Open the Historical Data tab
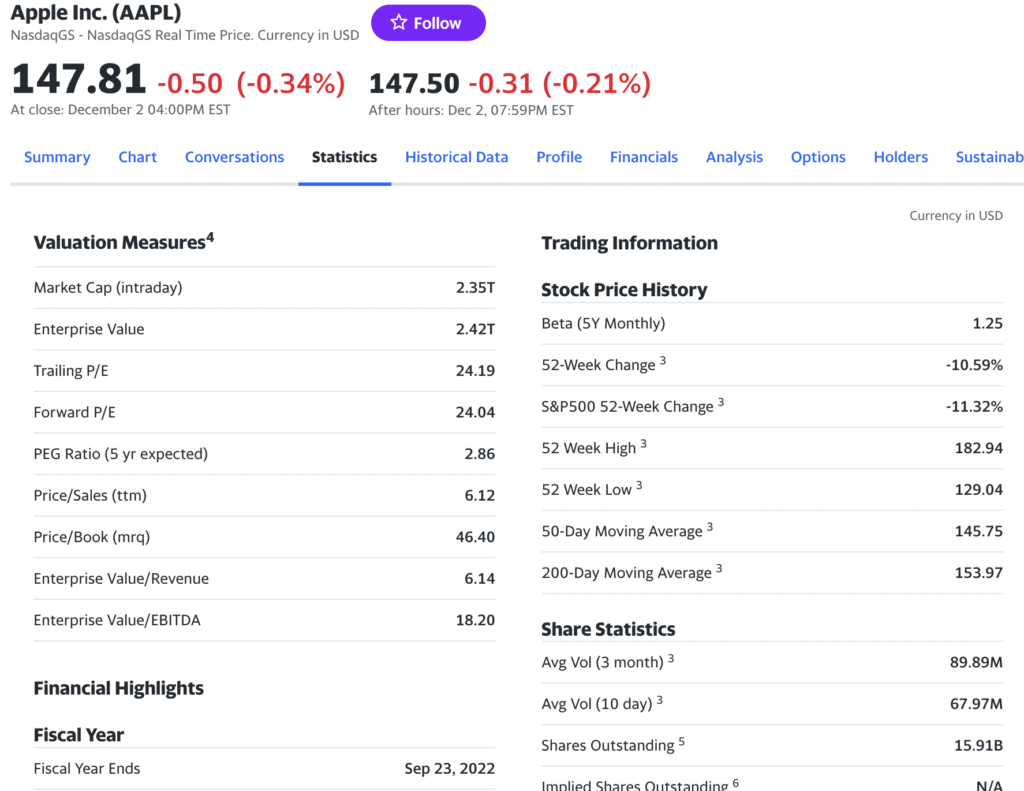 pyautogui.click(x=456, y=157)
